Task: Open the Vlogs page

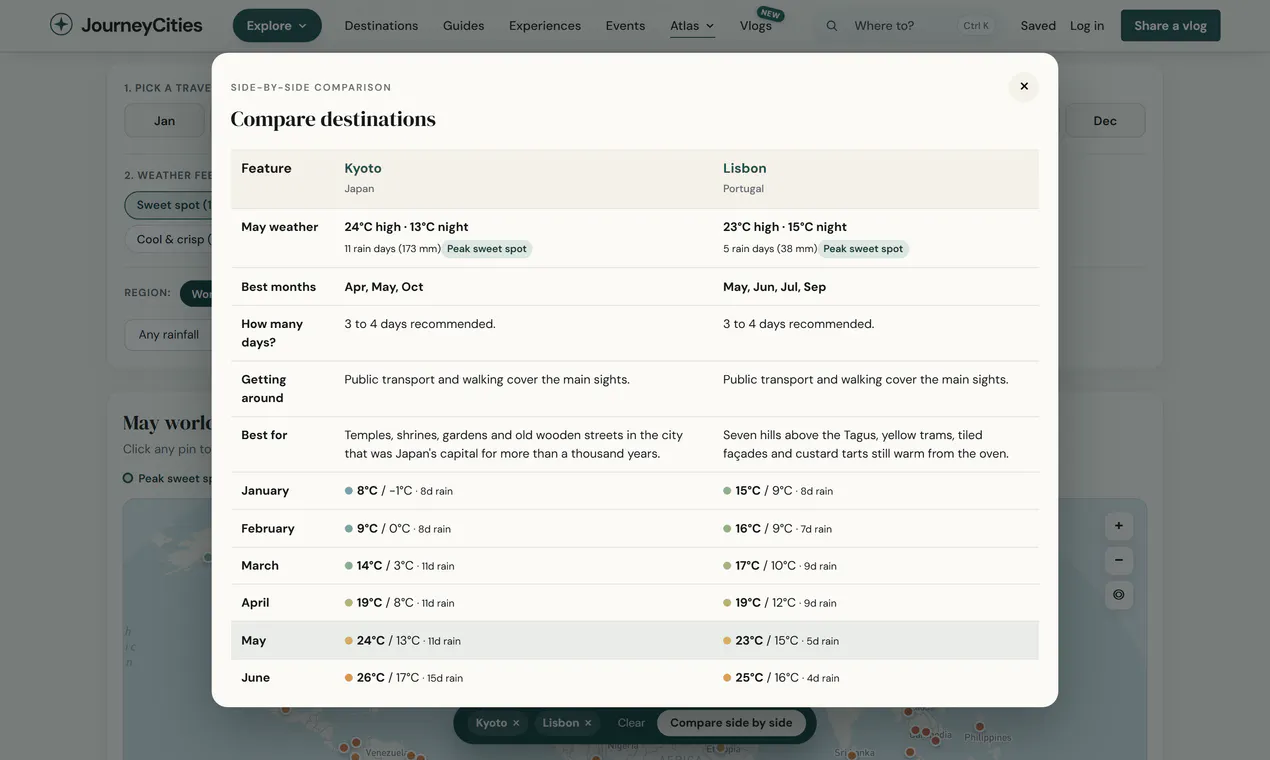Action: click(x=756, y=26)
